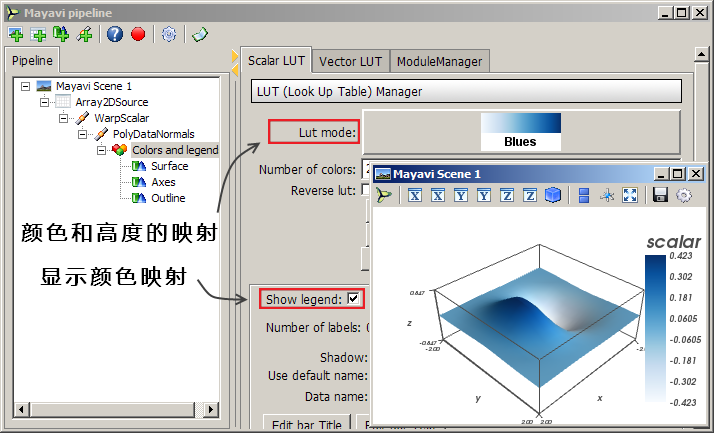
Task: Open the ModuleManager tab
Action: (439, 61)
